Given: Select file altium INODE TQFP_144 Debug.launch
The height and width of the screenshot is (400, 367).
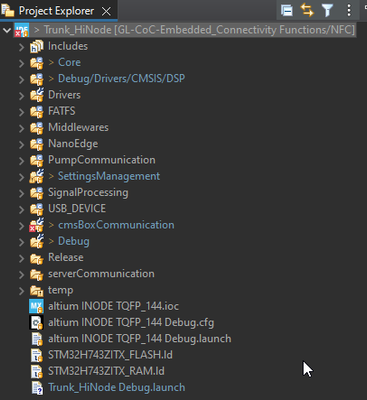Looking at the screenshot, I should 140,339.
